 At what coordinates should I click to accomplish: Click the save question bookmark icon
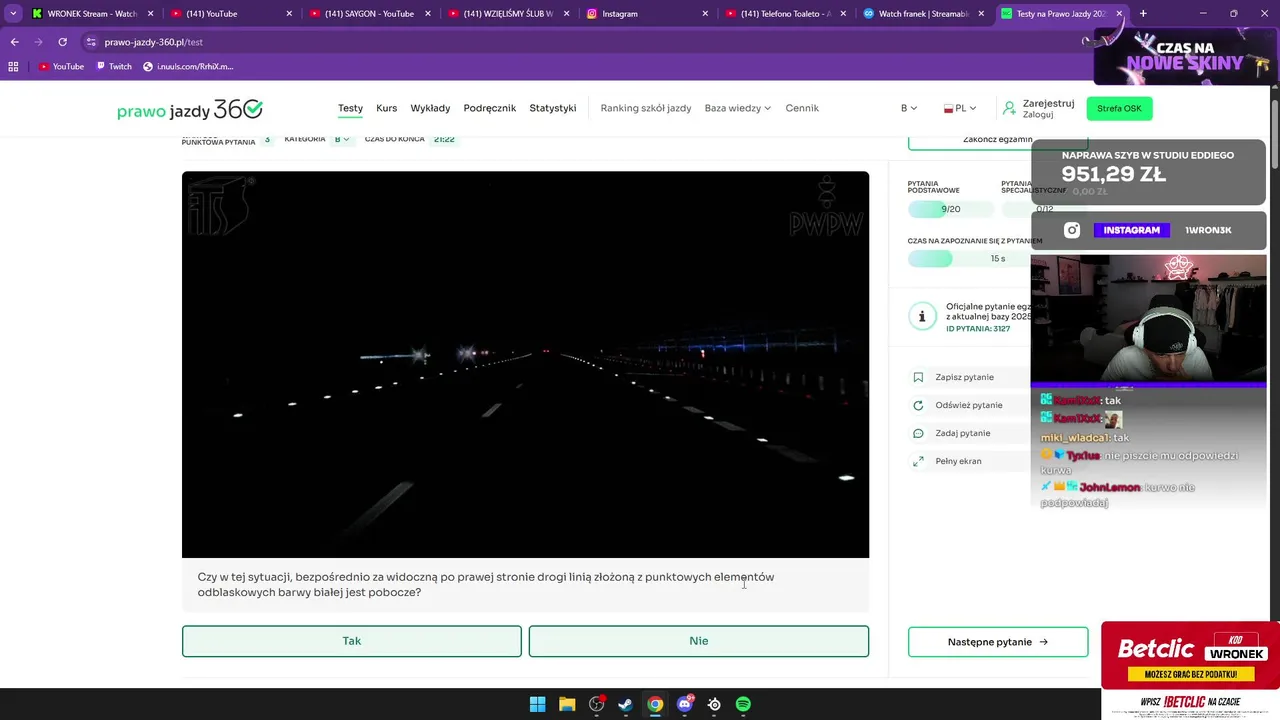coord(918,377)
